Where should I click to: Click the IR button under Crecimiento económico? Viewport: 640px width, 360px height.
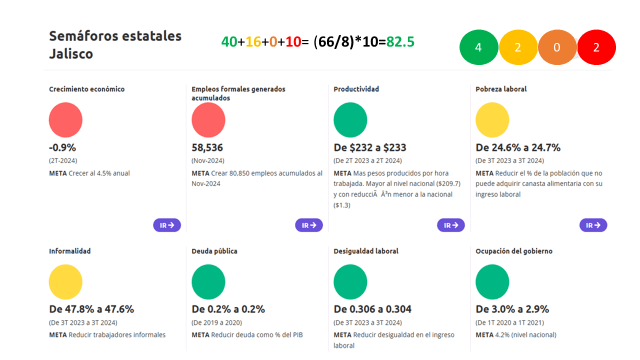[167, 225]
